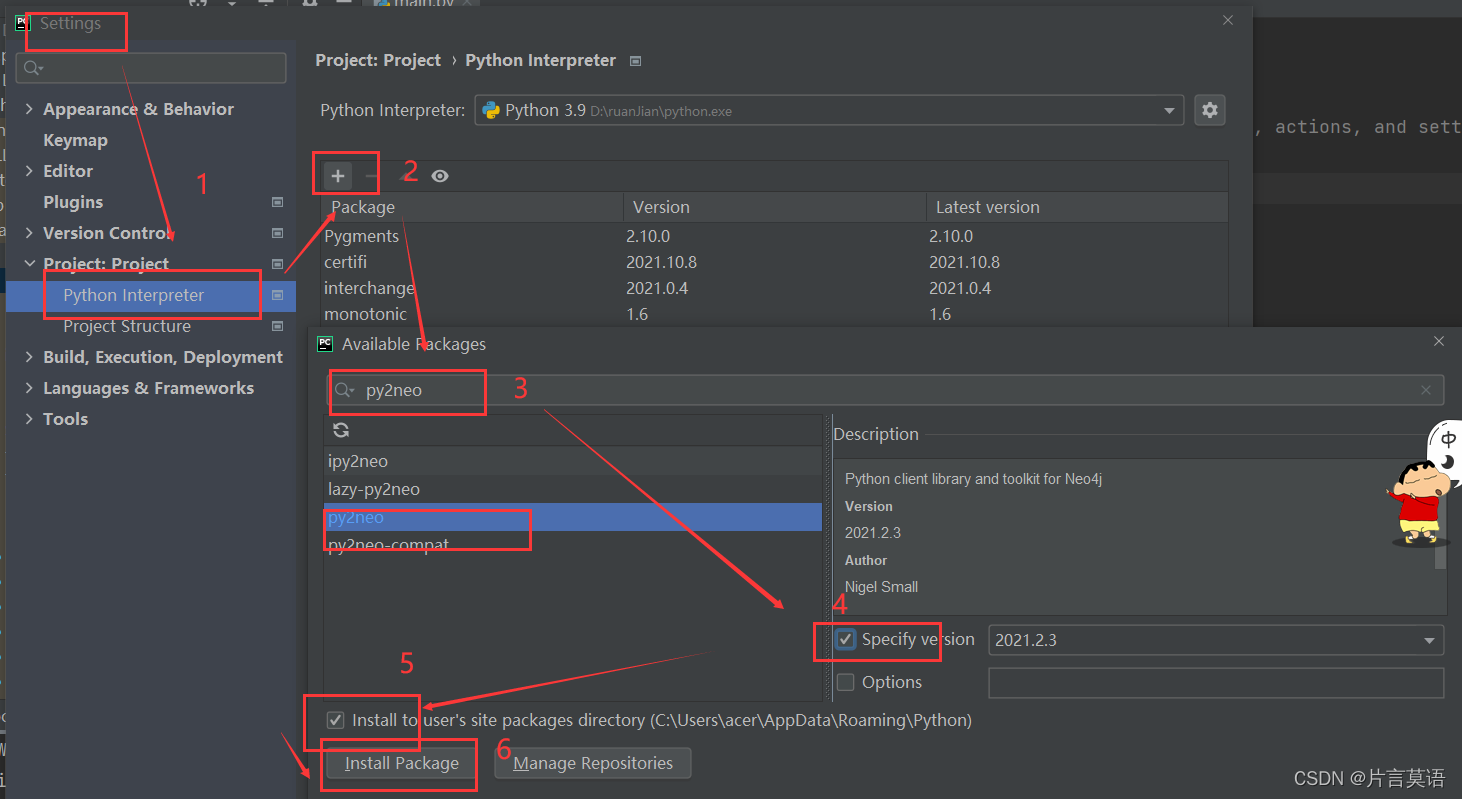The width and height of the screenshot is (1462, 799).
Task: Click the Version column header
Action: [775, 207]
